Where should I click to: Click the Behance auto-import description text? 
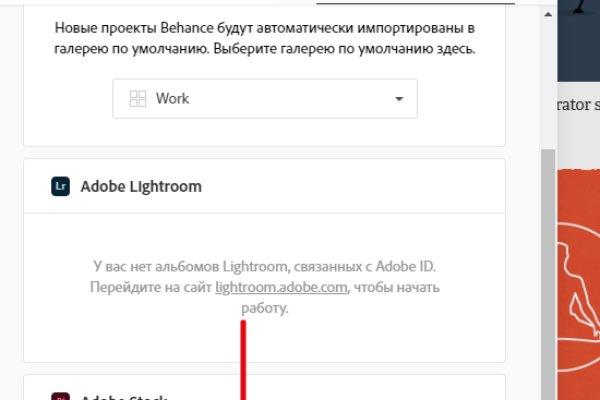tap(264, 38)
